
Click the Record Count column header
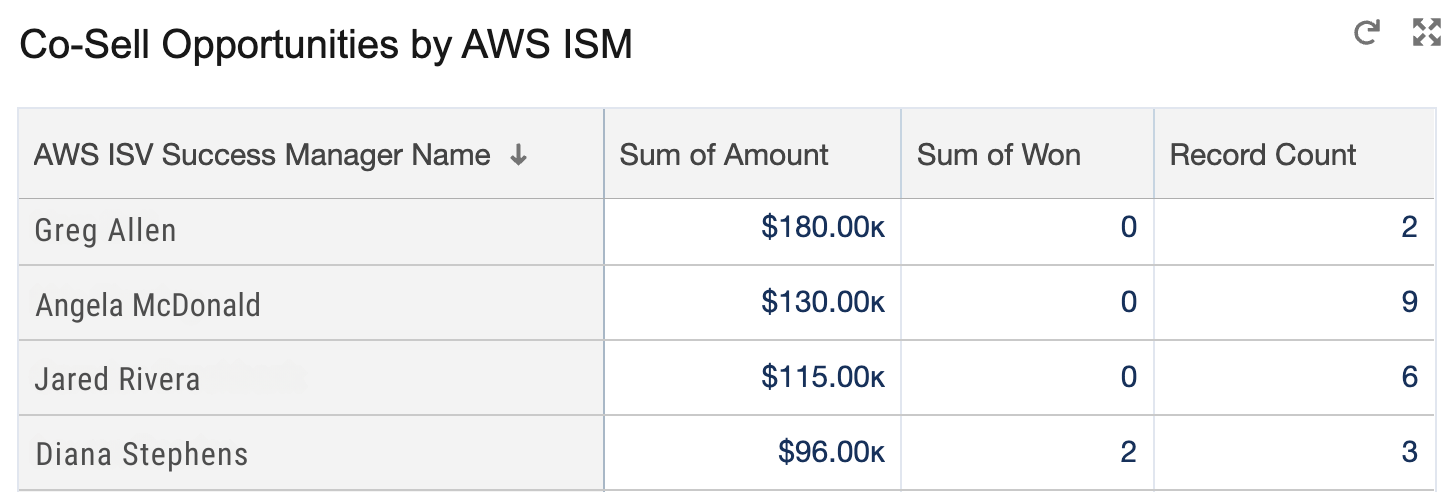[x=1263, y=155]
